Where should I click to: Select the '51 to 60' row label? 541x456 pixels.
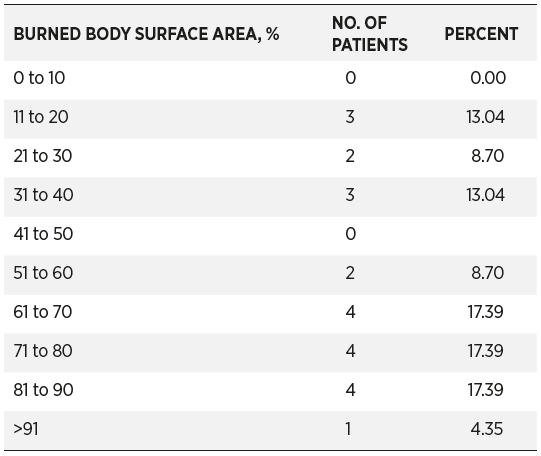tap(43, 272)
